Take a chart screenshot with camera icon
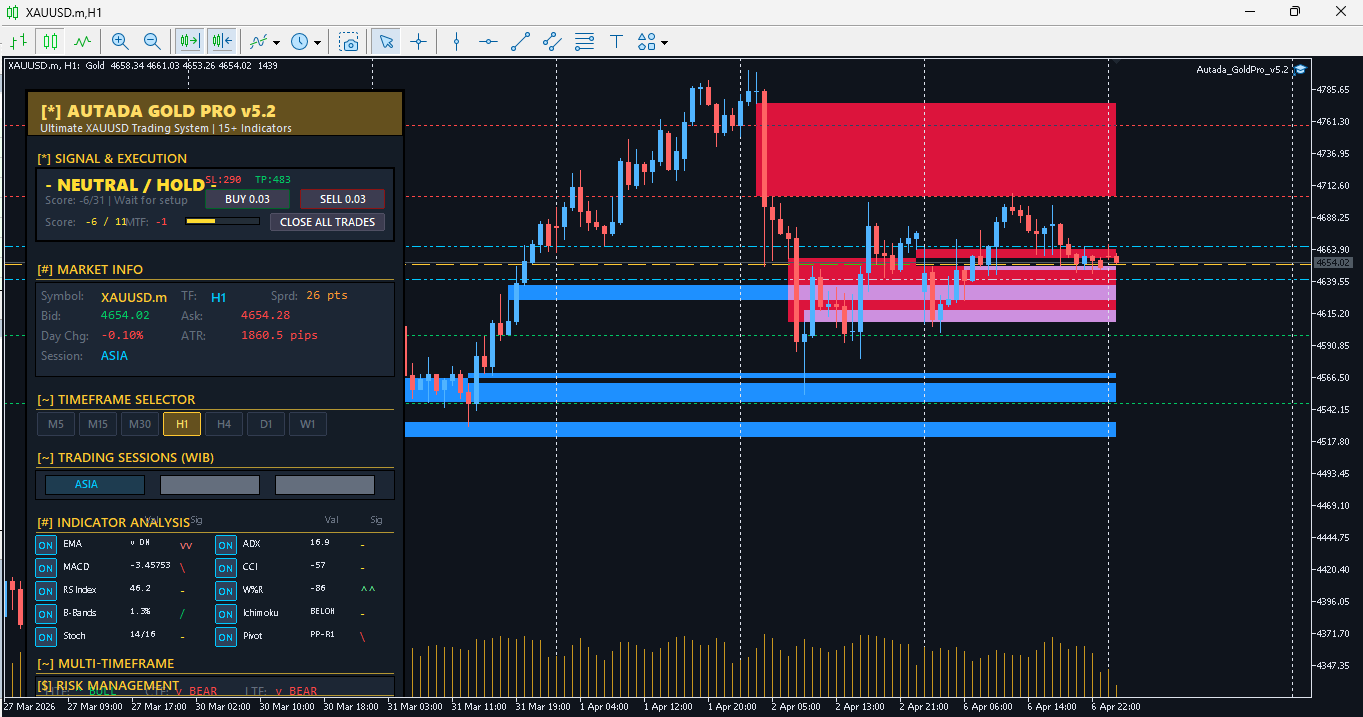Screen dimensions: 1363x717 click(349, 41)
